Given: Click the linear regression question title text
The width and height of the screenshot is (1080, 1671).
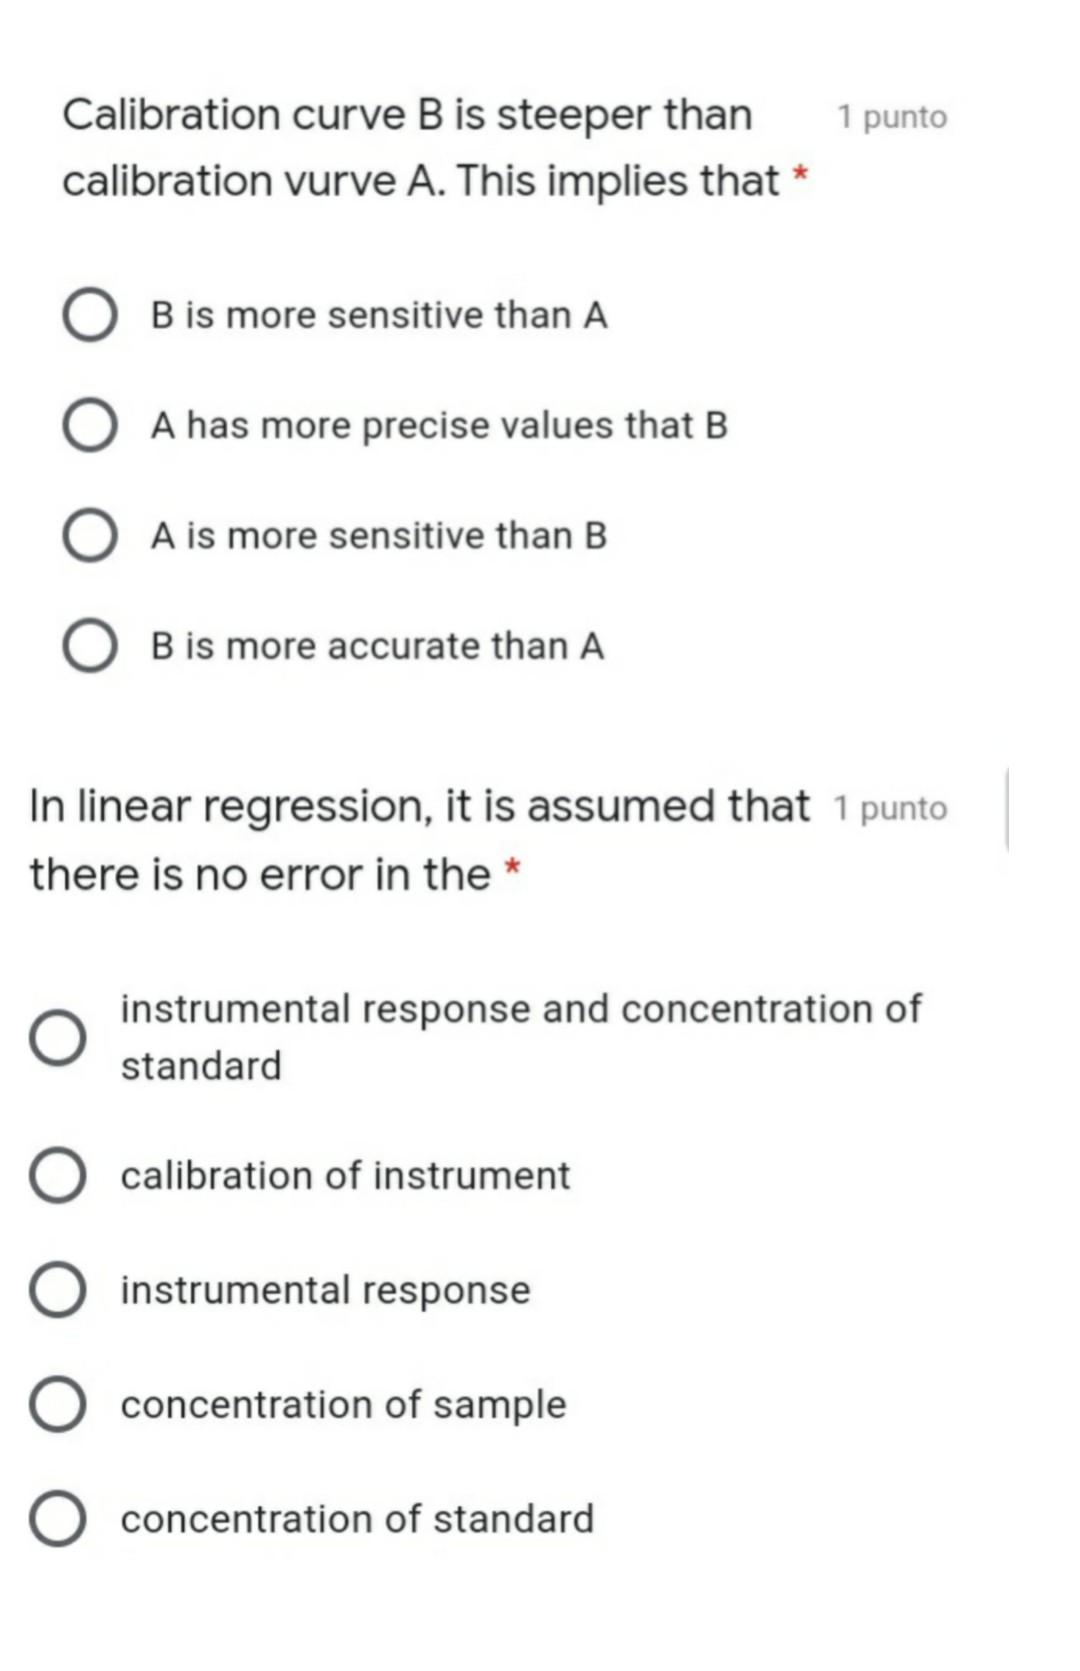Looking at the screenshot, I should coord(420,840).
